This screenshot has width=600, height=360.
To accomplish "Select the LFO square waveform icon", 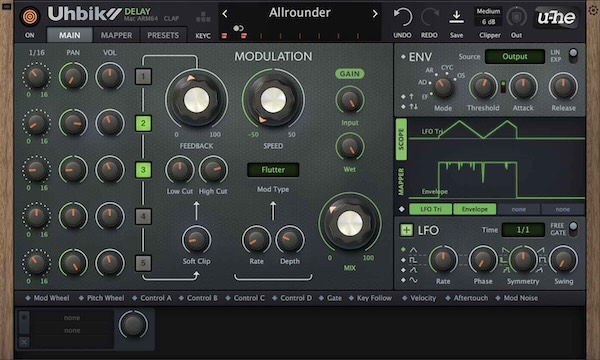I will 413,260.
